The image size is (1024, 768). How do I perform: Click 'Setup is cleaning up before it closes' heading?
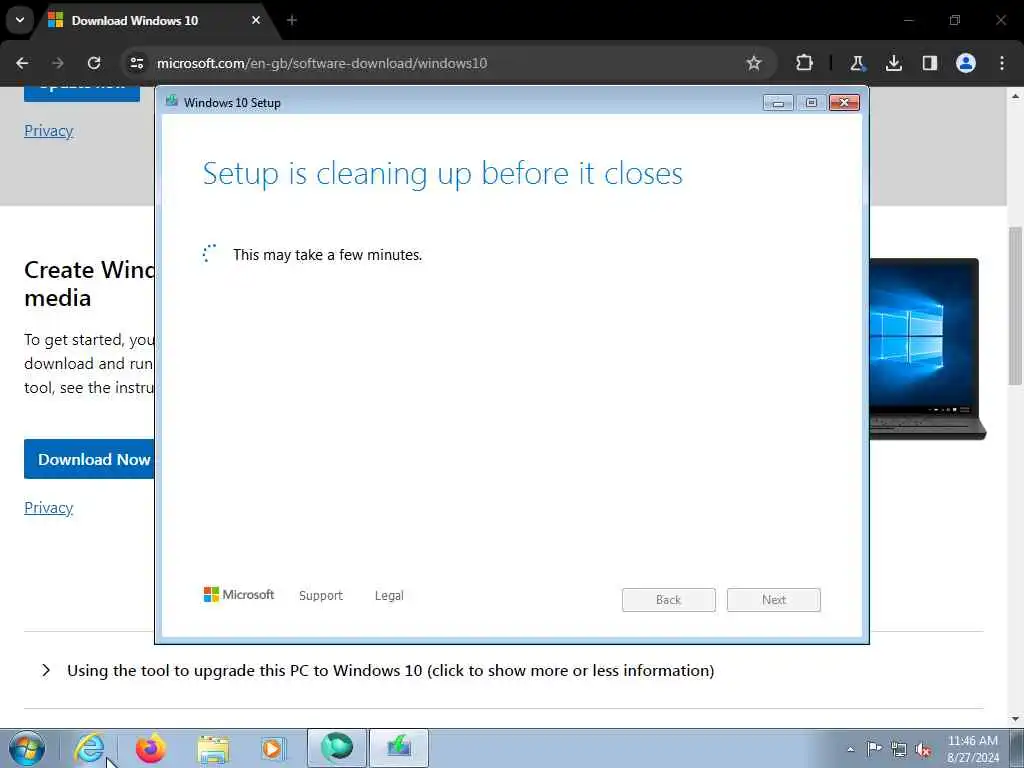click(x=442, y=174)
